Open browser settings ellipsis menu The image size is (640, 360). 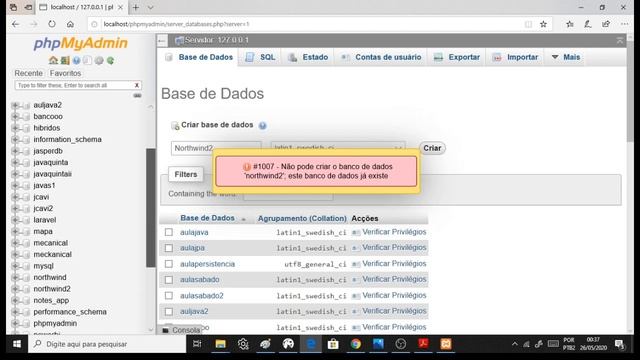[x=624, y=24]
